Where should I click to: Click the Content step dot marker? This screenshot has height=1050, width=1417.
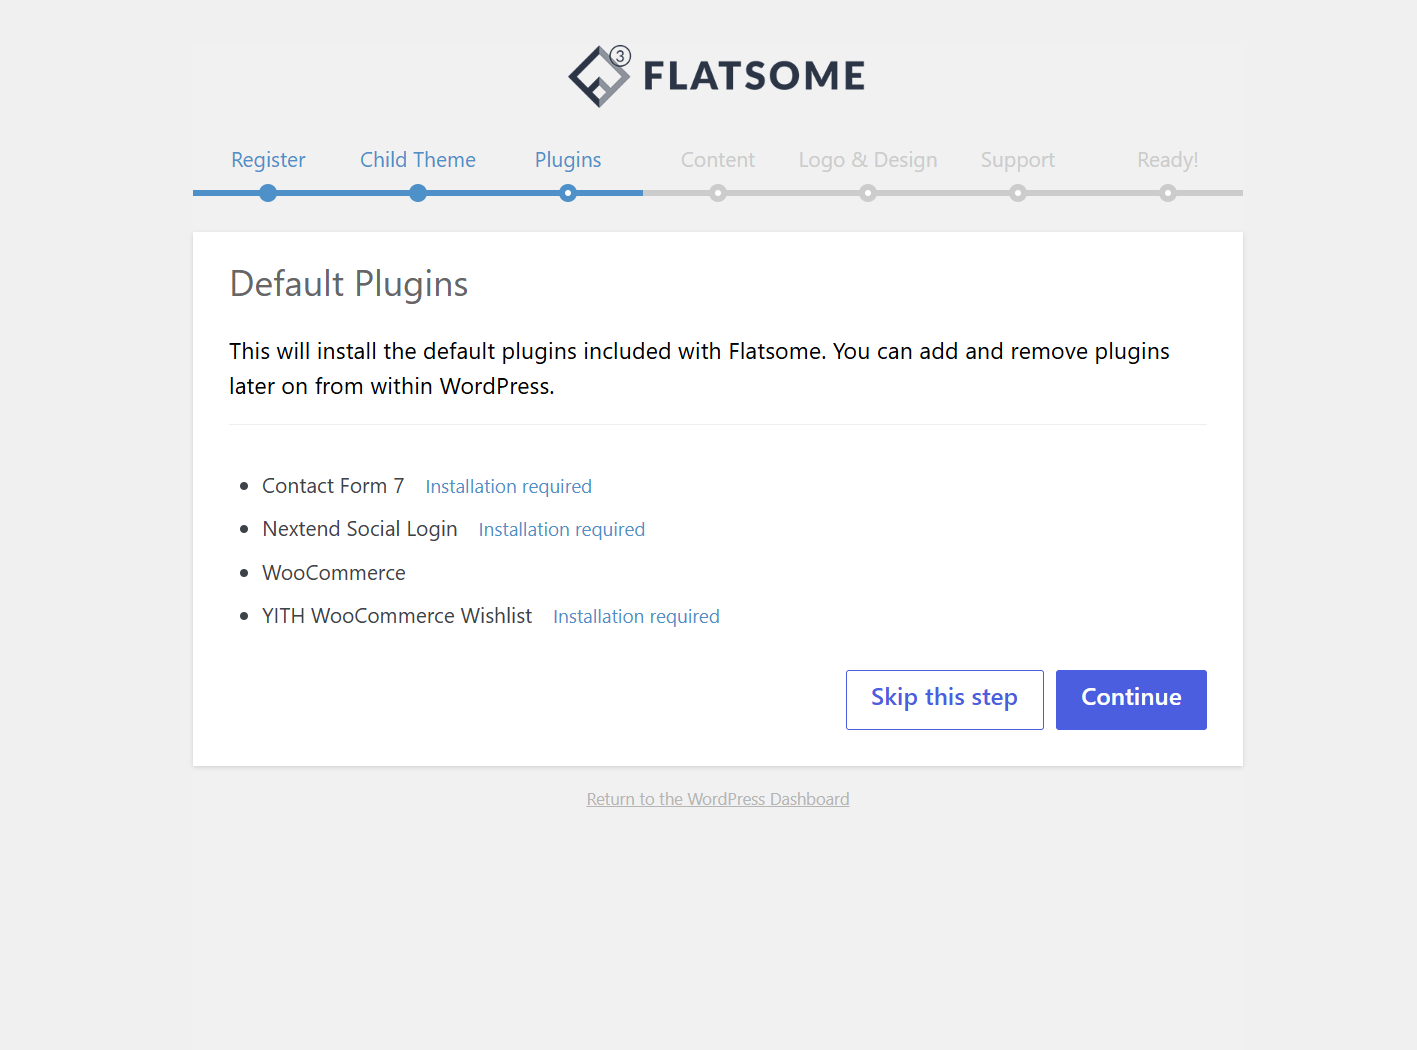pos(718,193)
